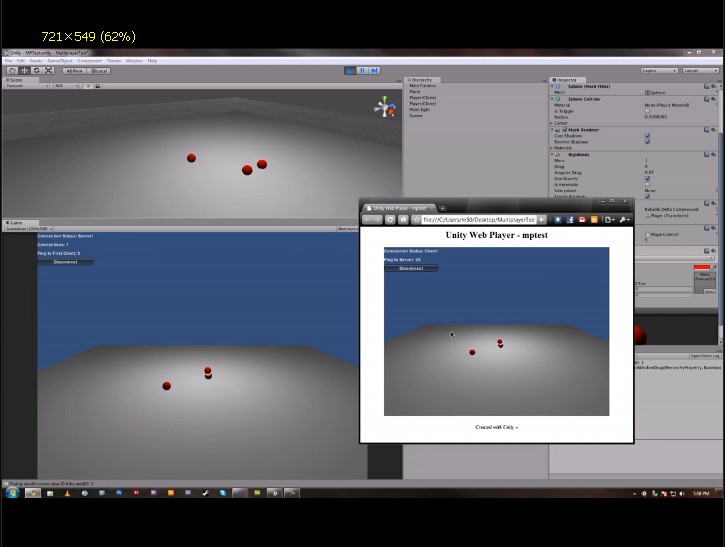The image size is (725, 547).
Task: Expand the Materials property
Action: pos(552,148)
